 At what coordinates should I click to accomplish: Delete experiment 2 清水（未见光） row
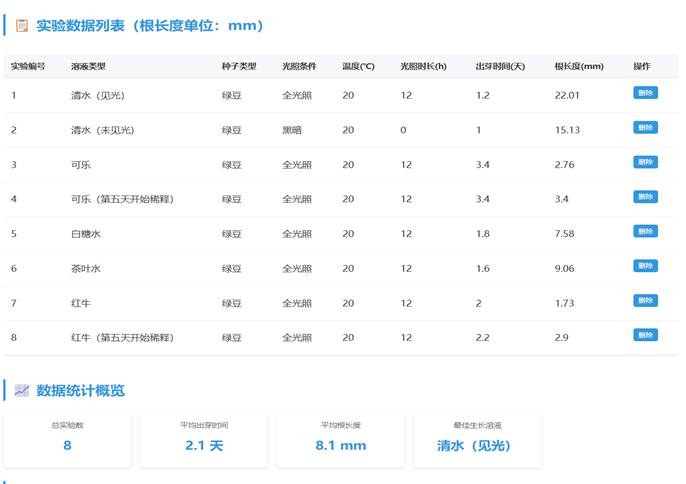point(645,127)
